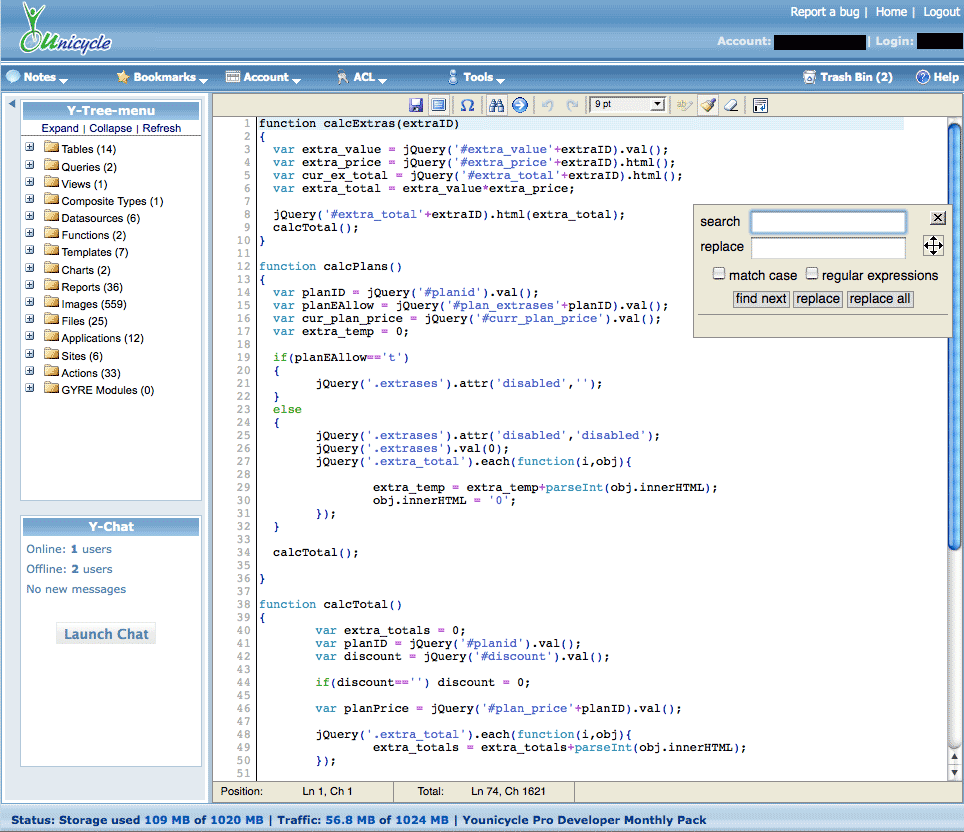Expand the Applications (12) tree node
The height and width of the screenshot is (832, 964).
tap(30, 337)
